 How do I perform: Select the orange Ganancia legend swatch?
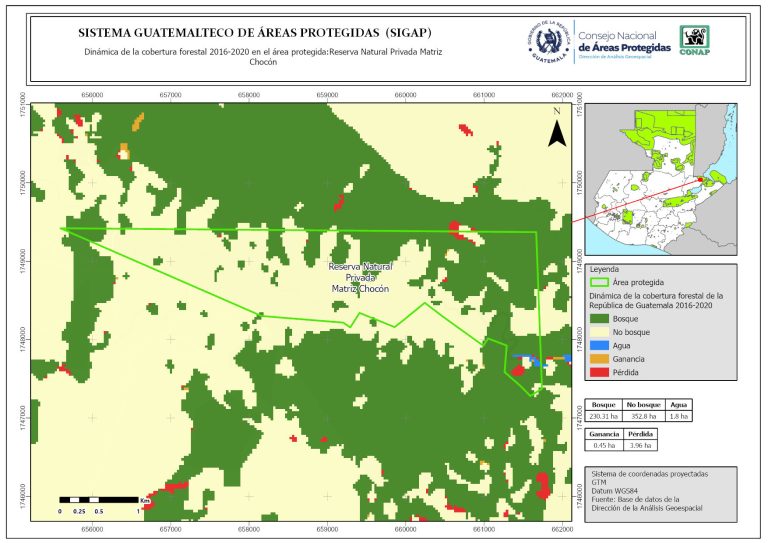click(x=599, y=358)
